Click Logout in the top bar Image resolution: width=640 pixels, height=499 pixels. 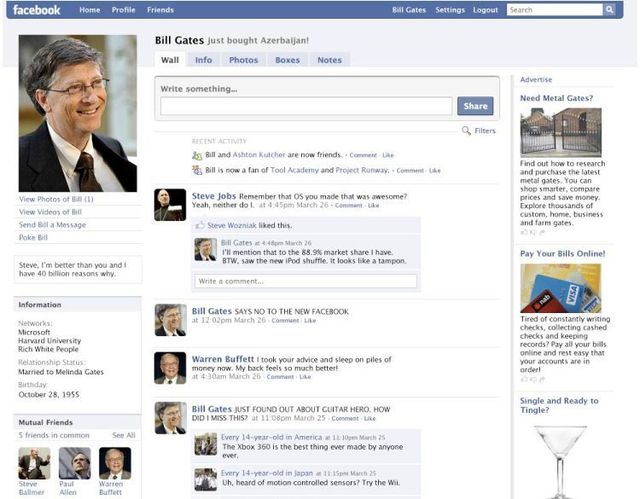tap(485, 10)
